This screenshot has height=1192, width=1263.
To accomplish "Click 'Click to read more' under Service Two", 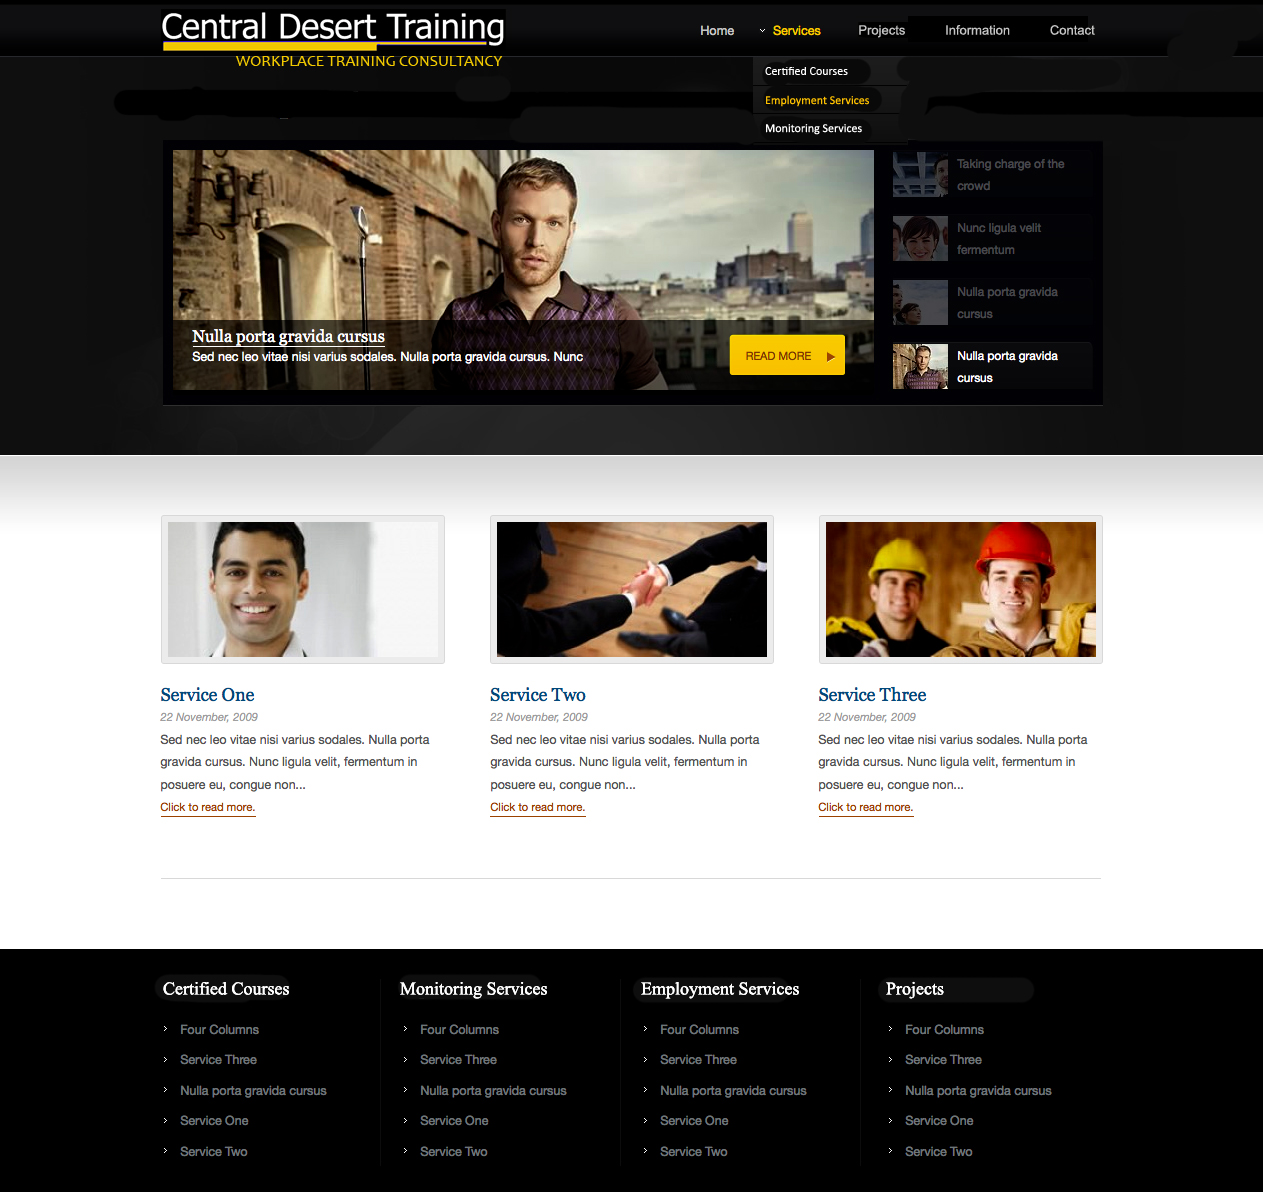I will pyautogui.click(x=538, y=807).
